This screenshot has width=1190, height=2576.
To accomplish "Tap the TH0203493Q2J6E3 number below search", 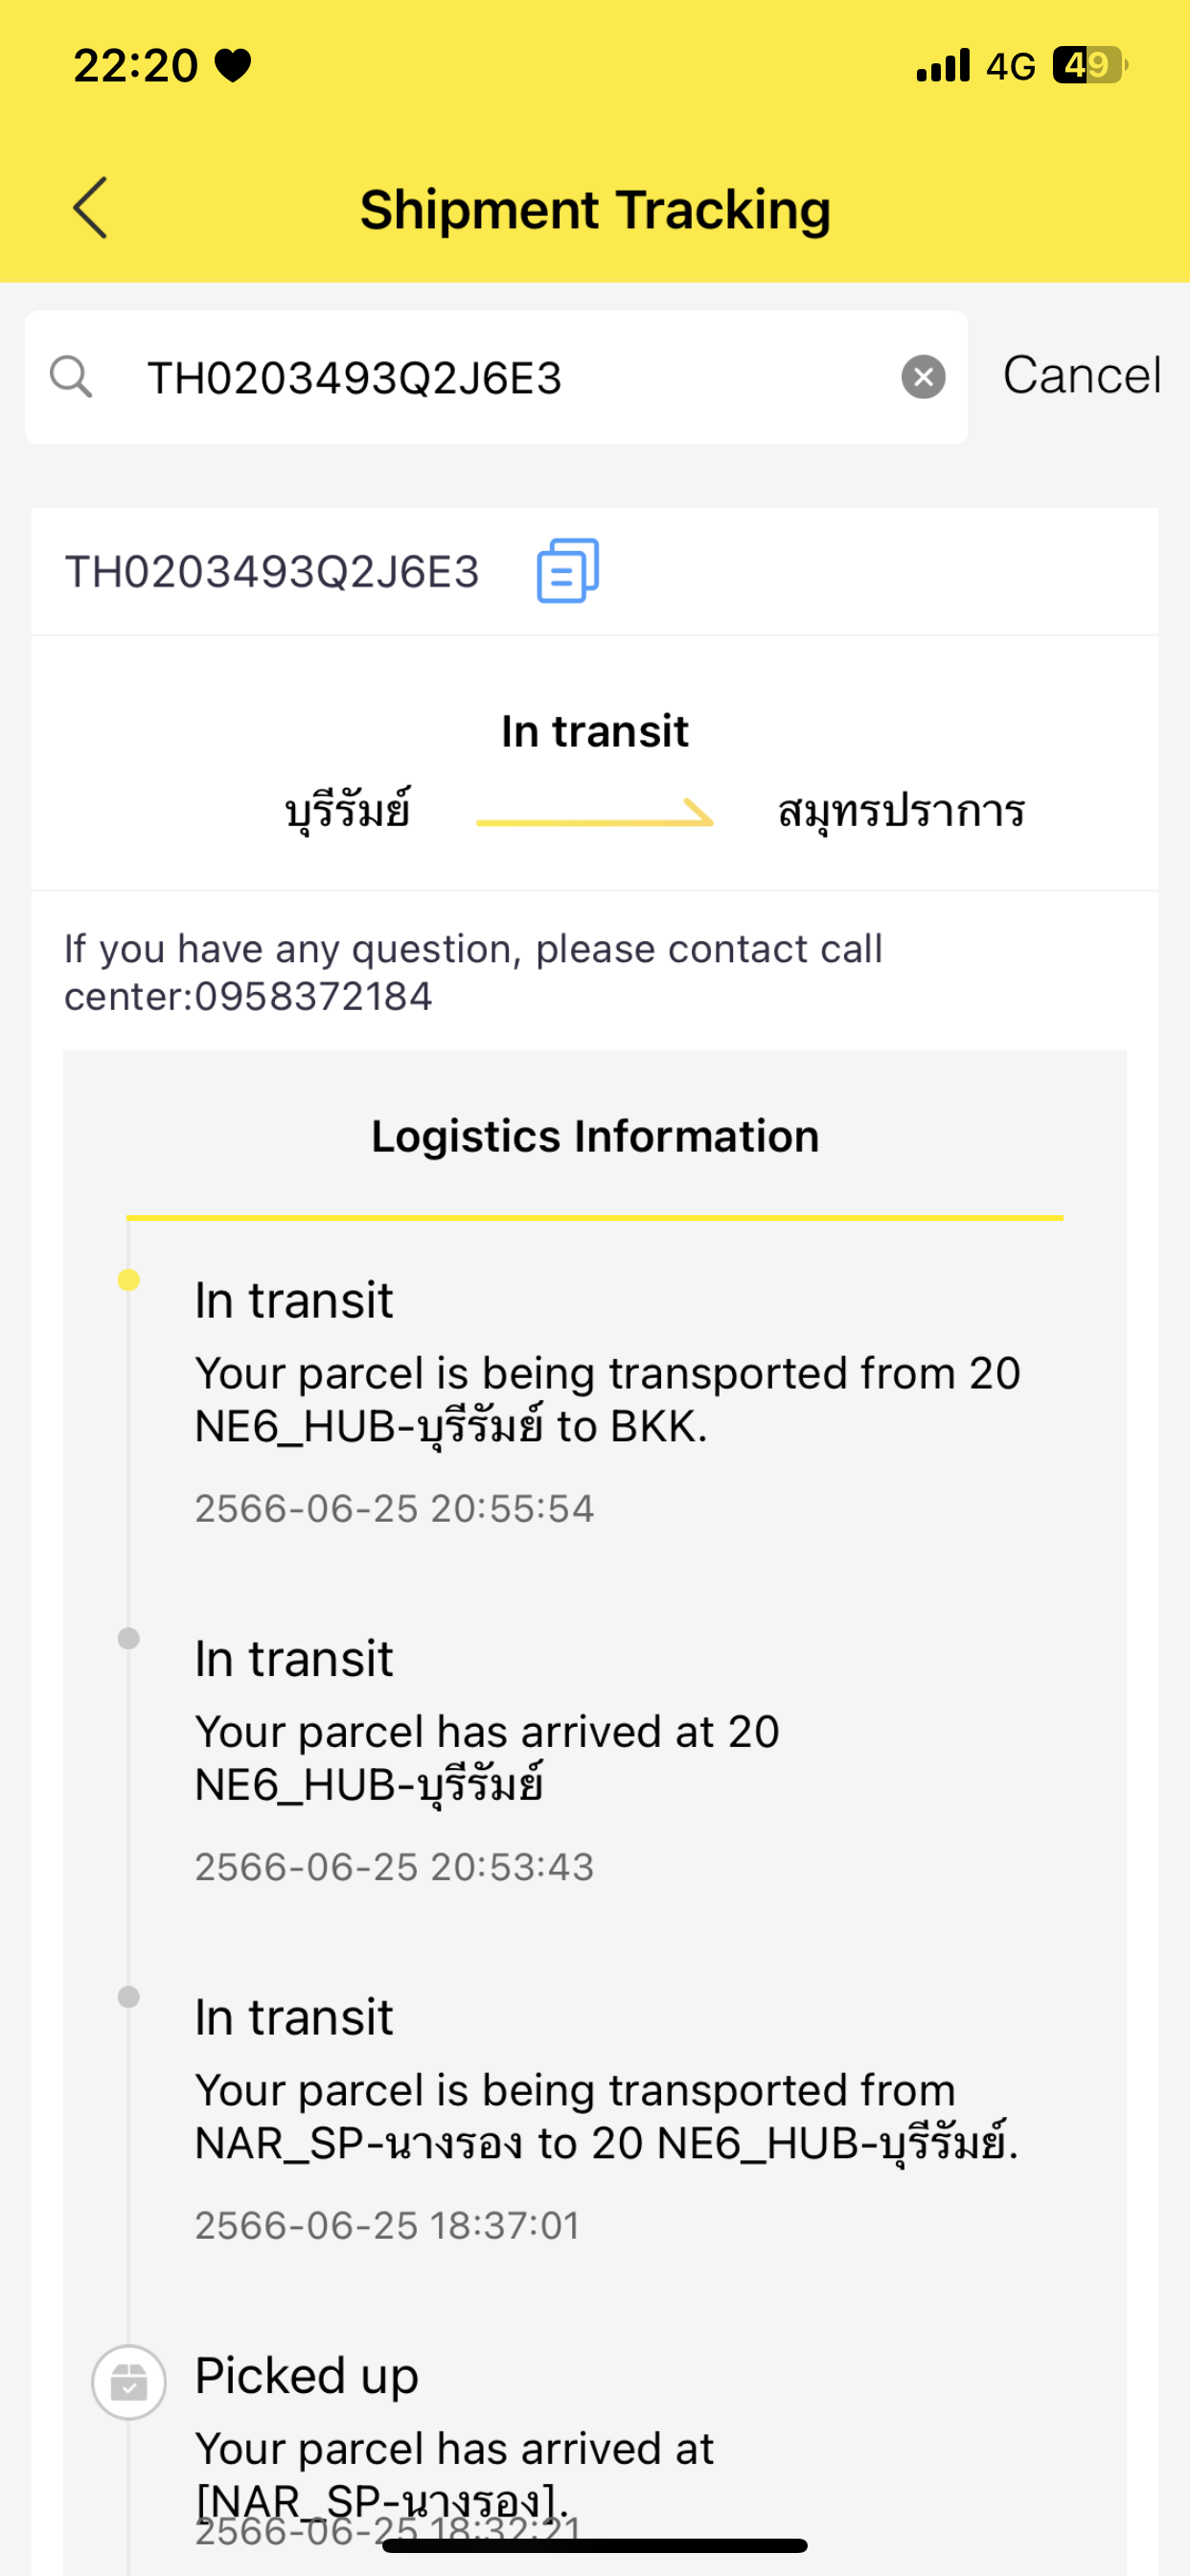I will [272, 572].
